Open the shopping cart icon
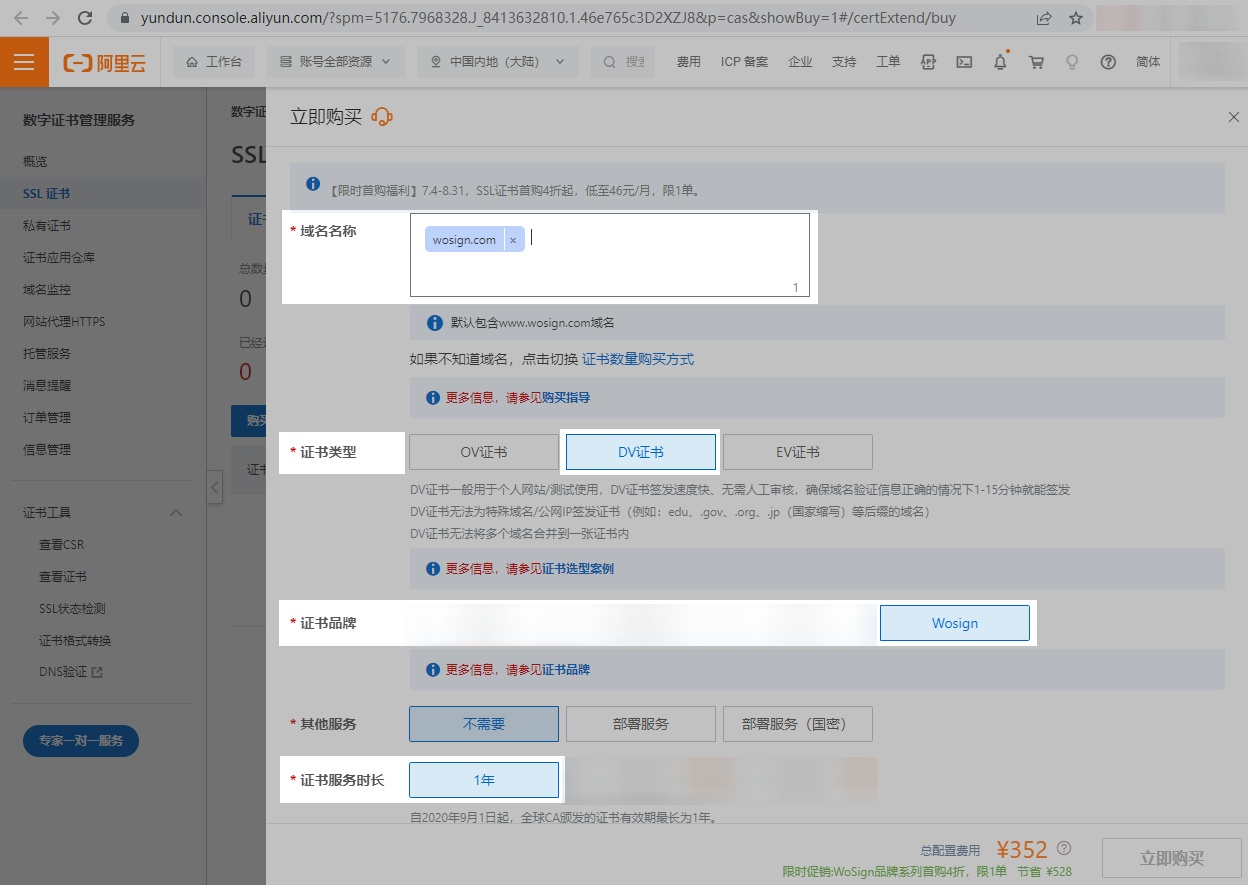Viewport: 1248px width, 885px height. tap(1036, 61)
